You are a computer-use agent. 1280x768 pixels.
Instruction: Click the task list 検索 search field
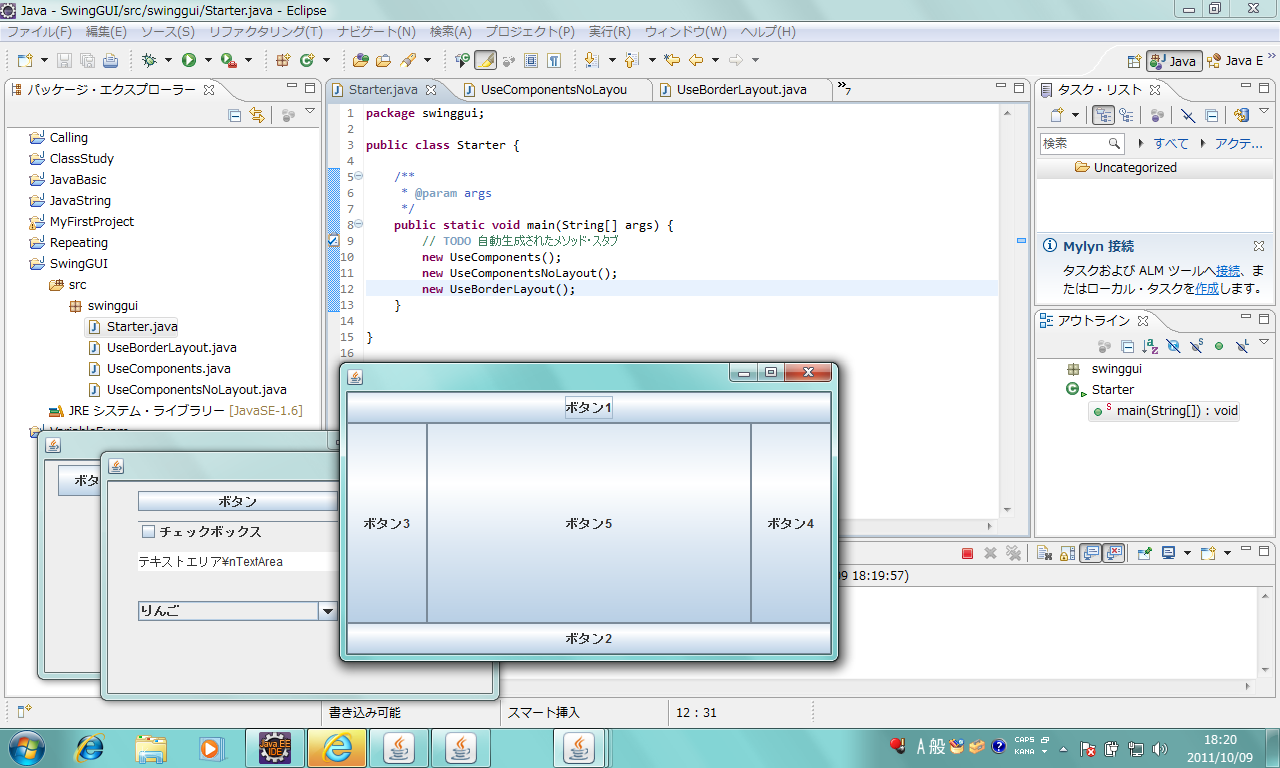(x=1073, y=144)
